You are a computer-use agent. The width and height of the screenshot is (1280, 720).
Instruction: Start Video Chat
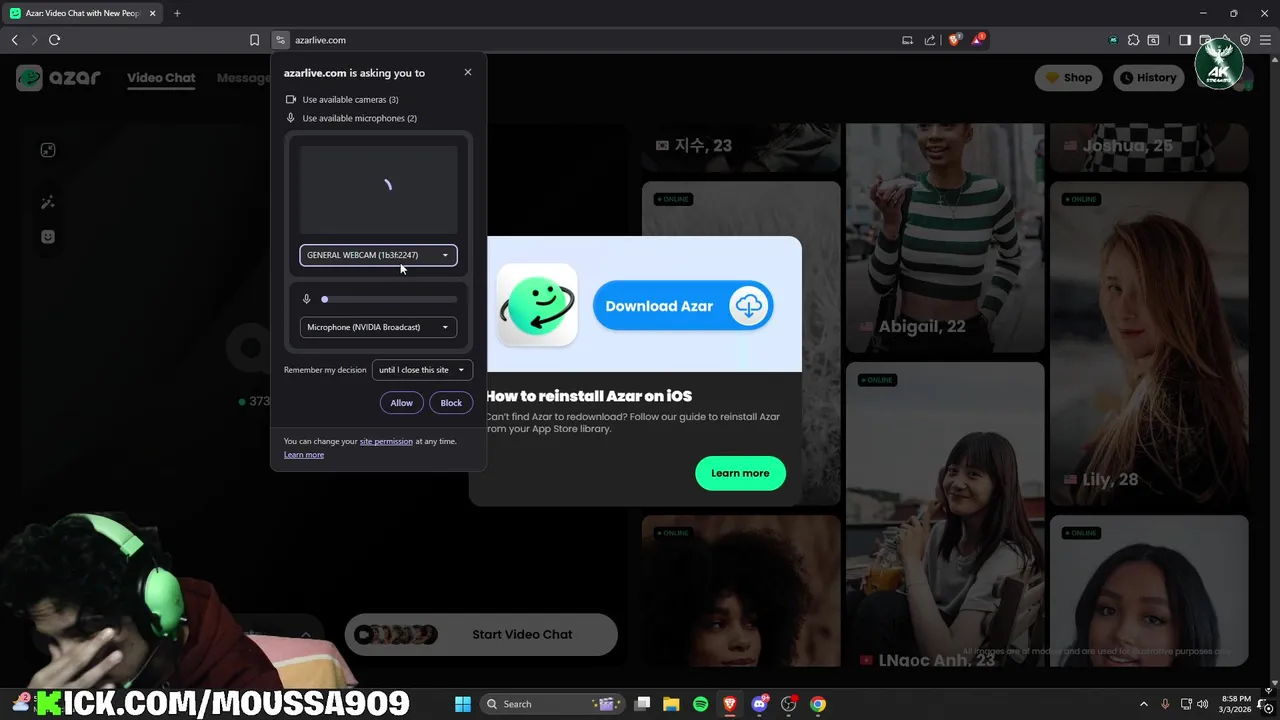click(x=481, y=634)
